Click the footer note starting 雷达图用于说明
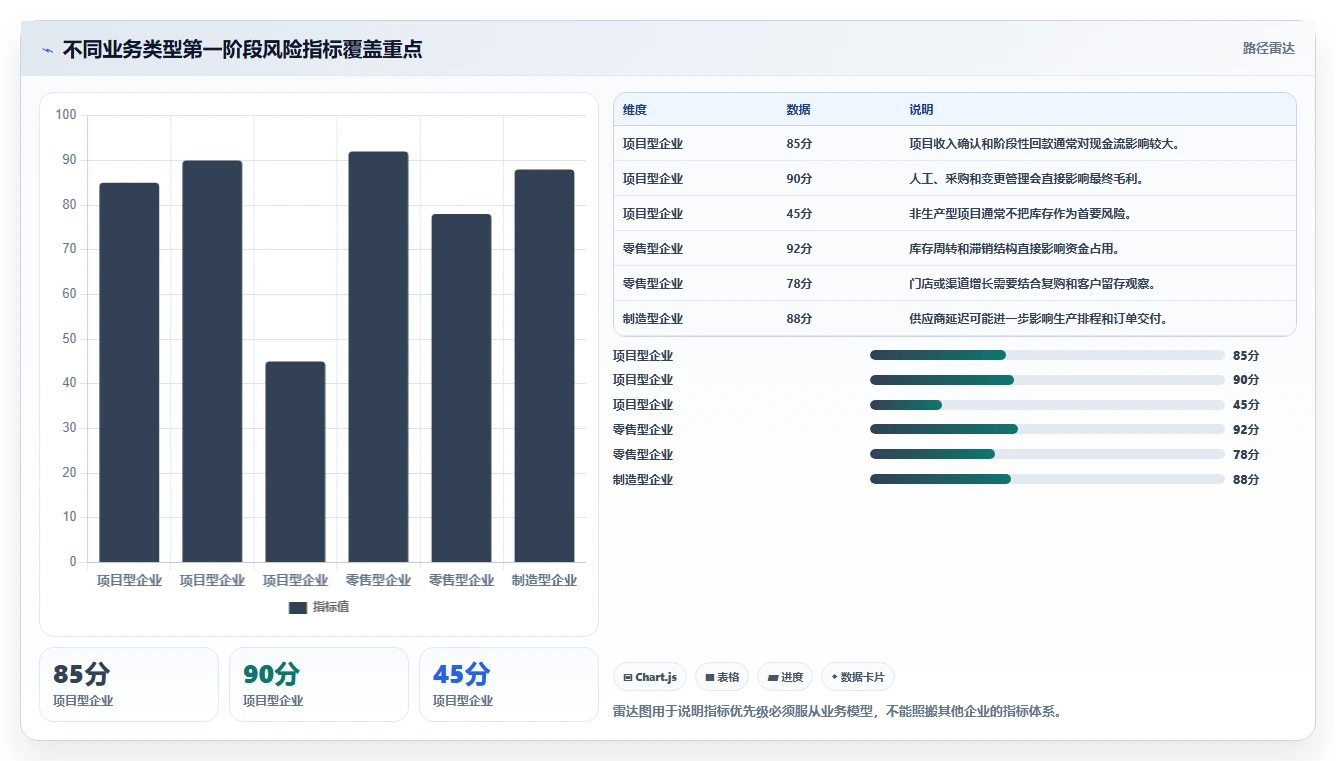 pos(837,712)
